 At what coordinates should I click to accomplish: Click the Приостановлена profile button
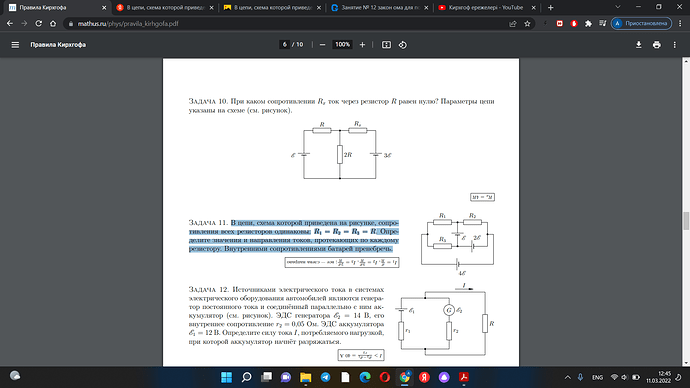click(x=642, y=23)
